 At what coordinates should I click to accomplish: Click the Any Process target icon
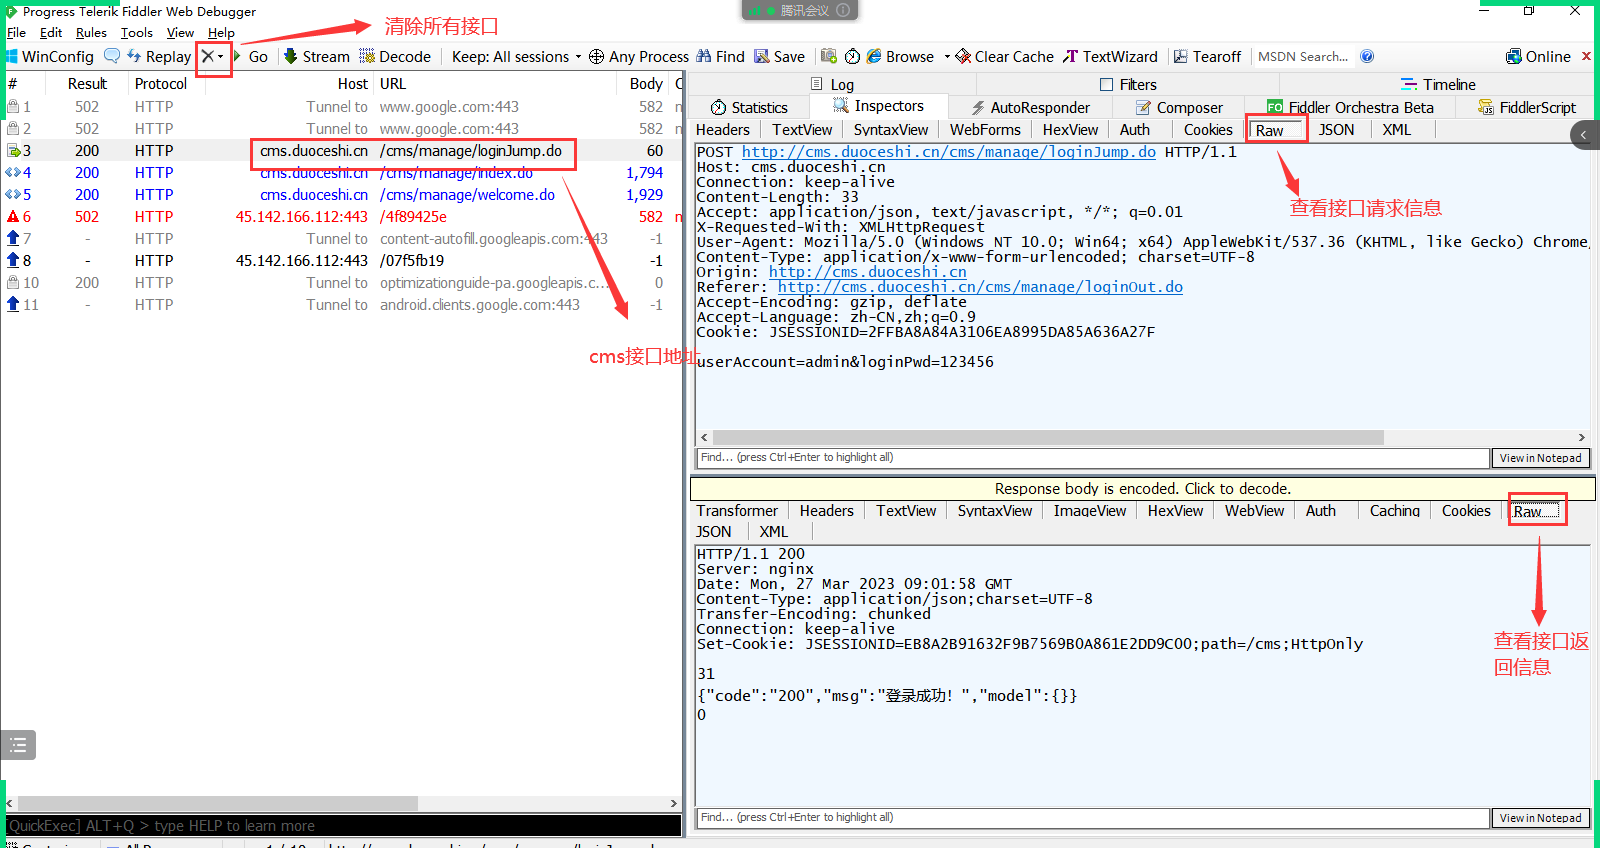[596, 57]
